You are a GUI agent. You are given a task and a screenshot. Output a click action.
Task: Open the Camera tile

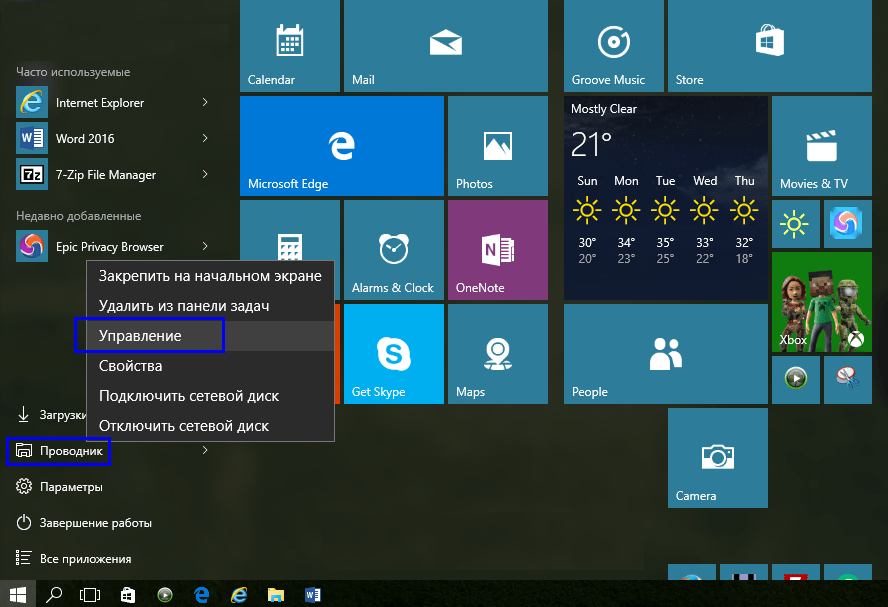tap(716, 457)
